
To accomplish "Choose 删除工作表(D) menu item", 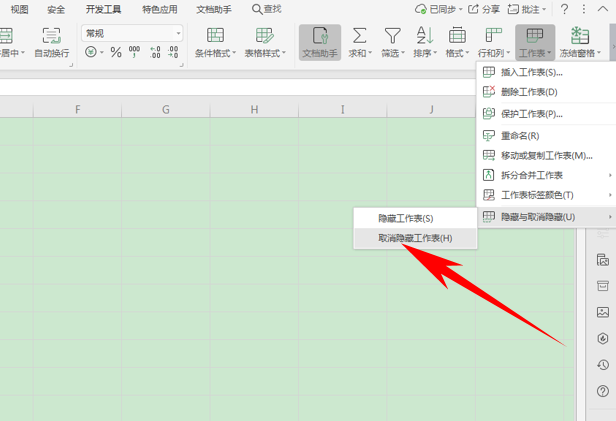I will click(546, 92).
